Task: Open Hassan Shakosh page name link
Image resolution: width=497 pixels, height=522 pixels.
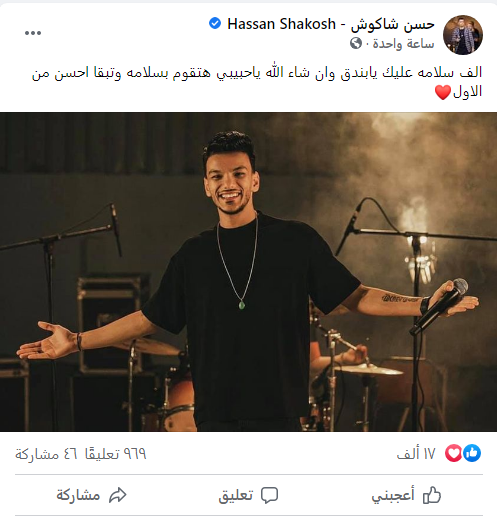Action: (331, 24)
